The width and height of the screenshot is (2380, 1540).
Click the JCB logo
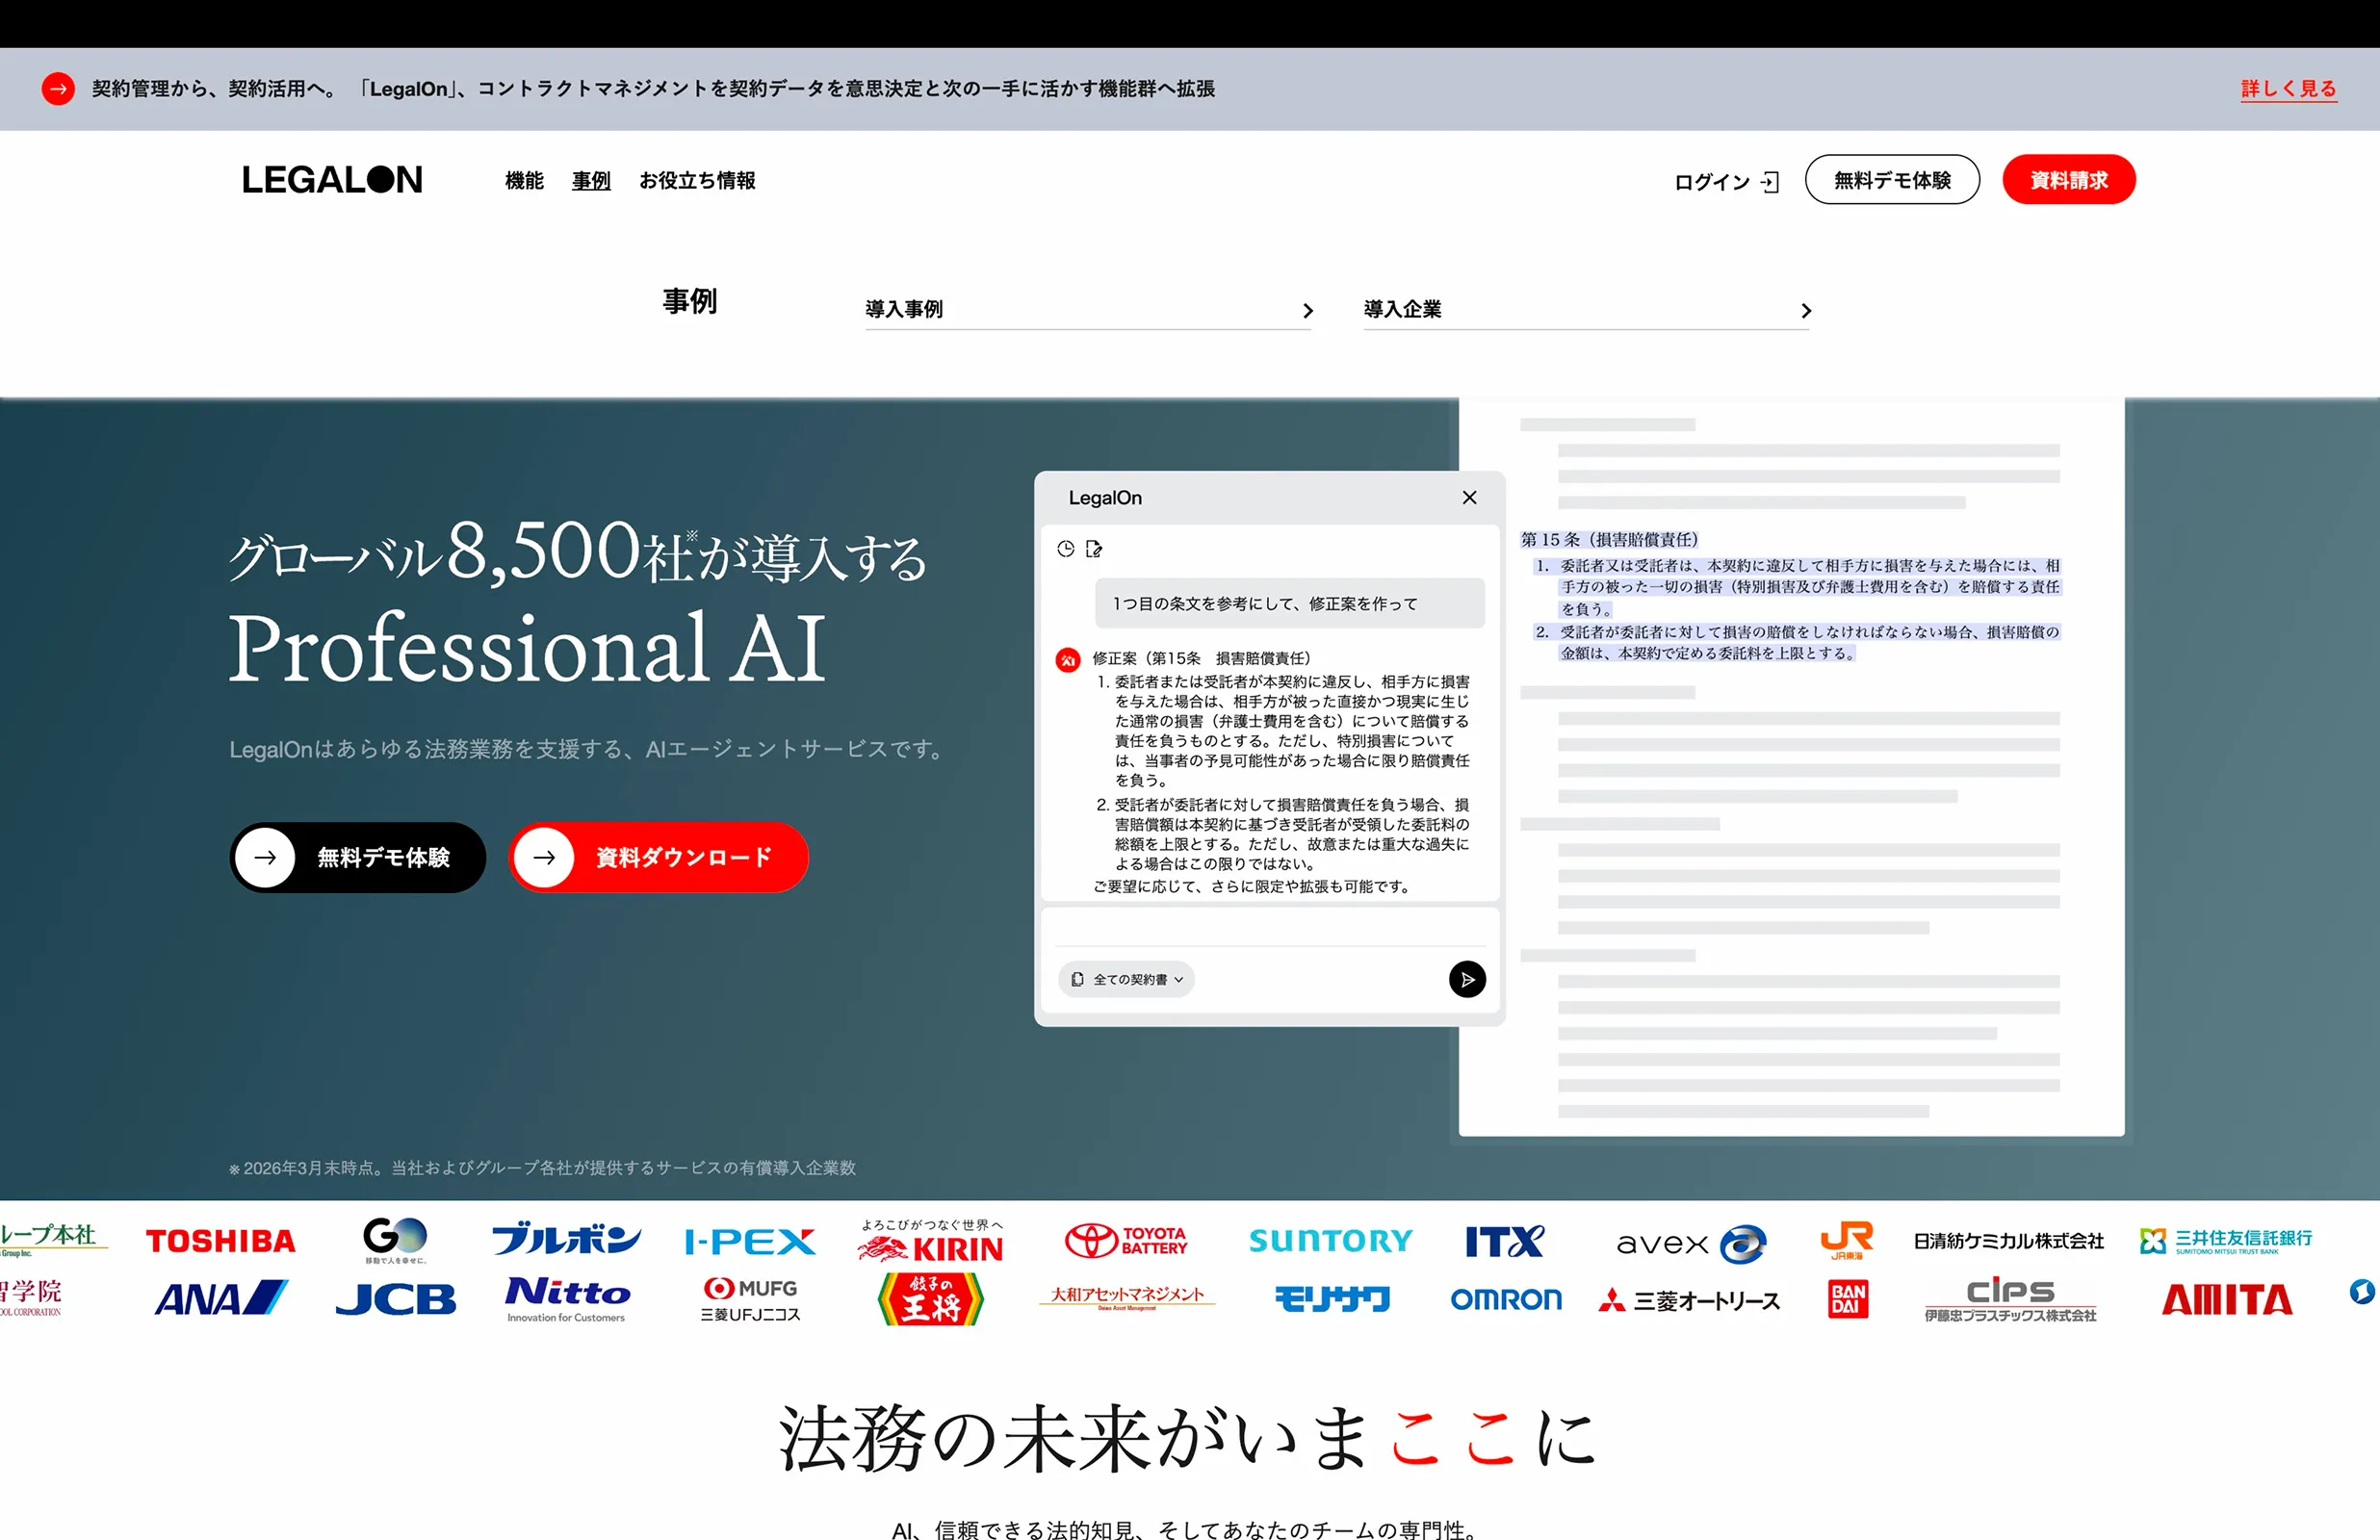(395, 1299)
